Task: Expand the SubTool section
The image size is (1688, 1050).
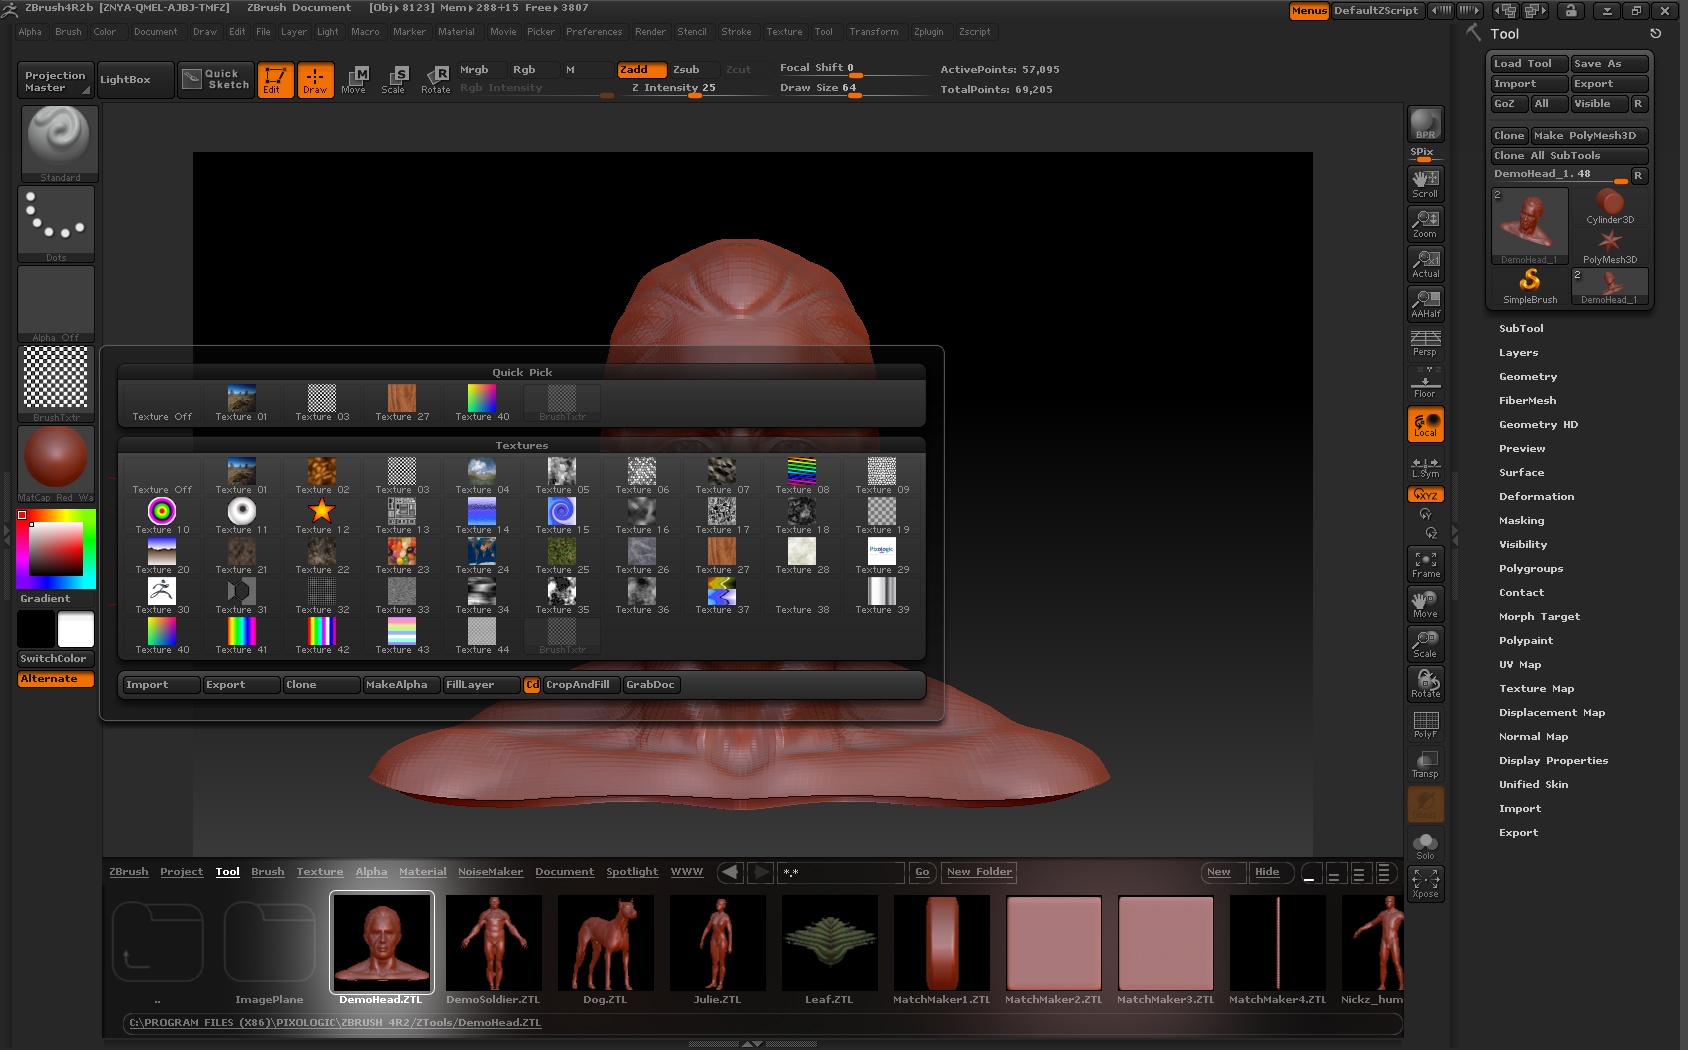Action: tap(1521, 329)
